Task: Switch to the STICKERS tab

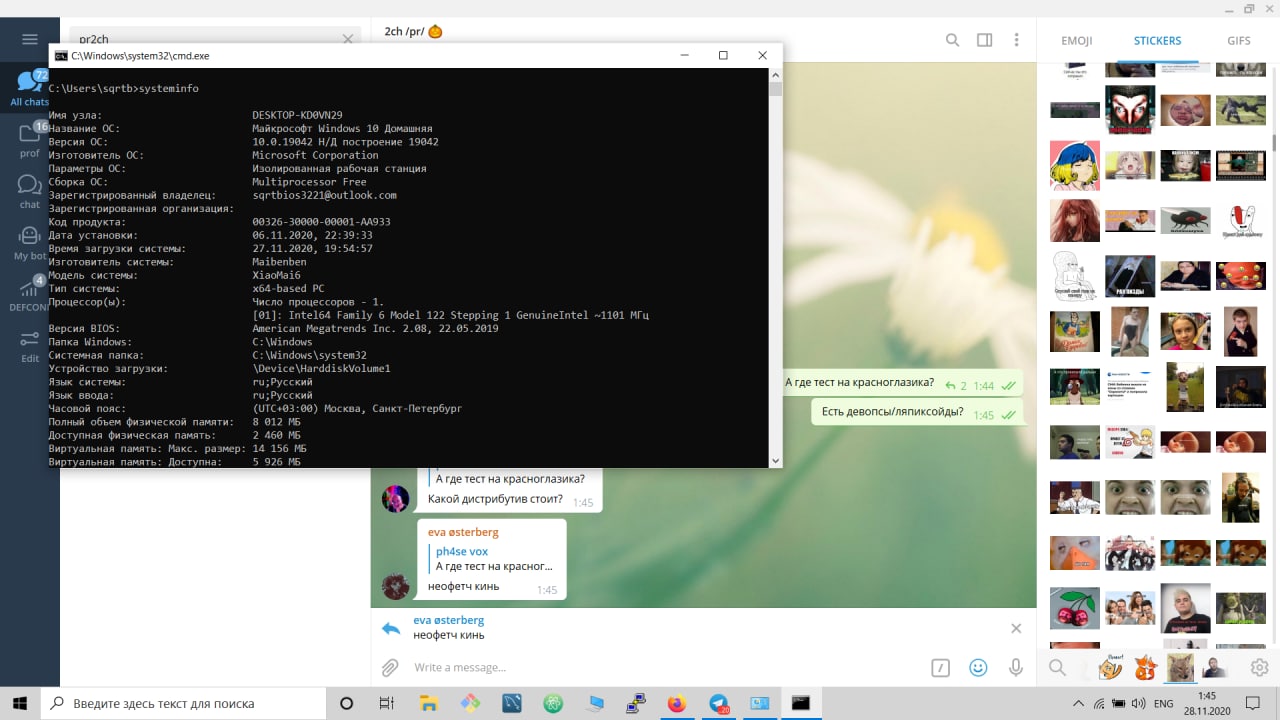Action: click(1157, 41)
